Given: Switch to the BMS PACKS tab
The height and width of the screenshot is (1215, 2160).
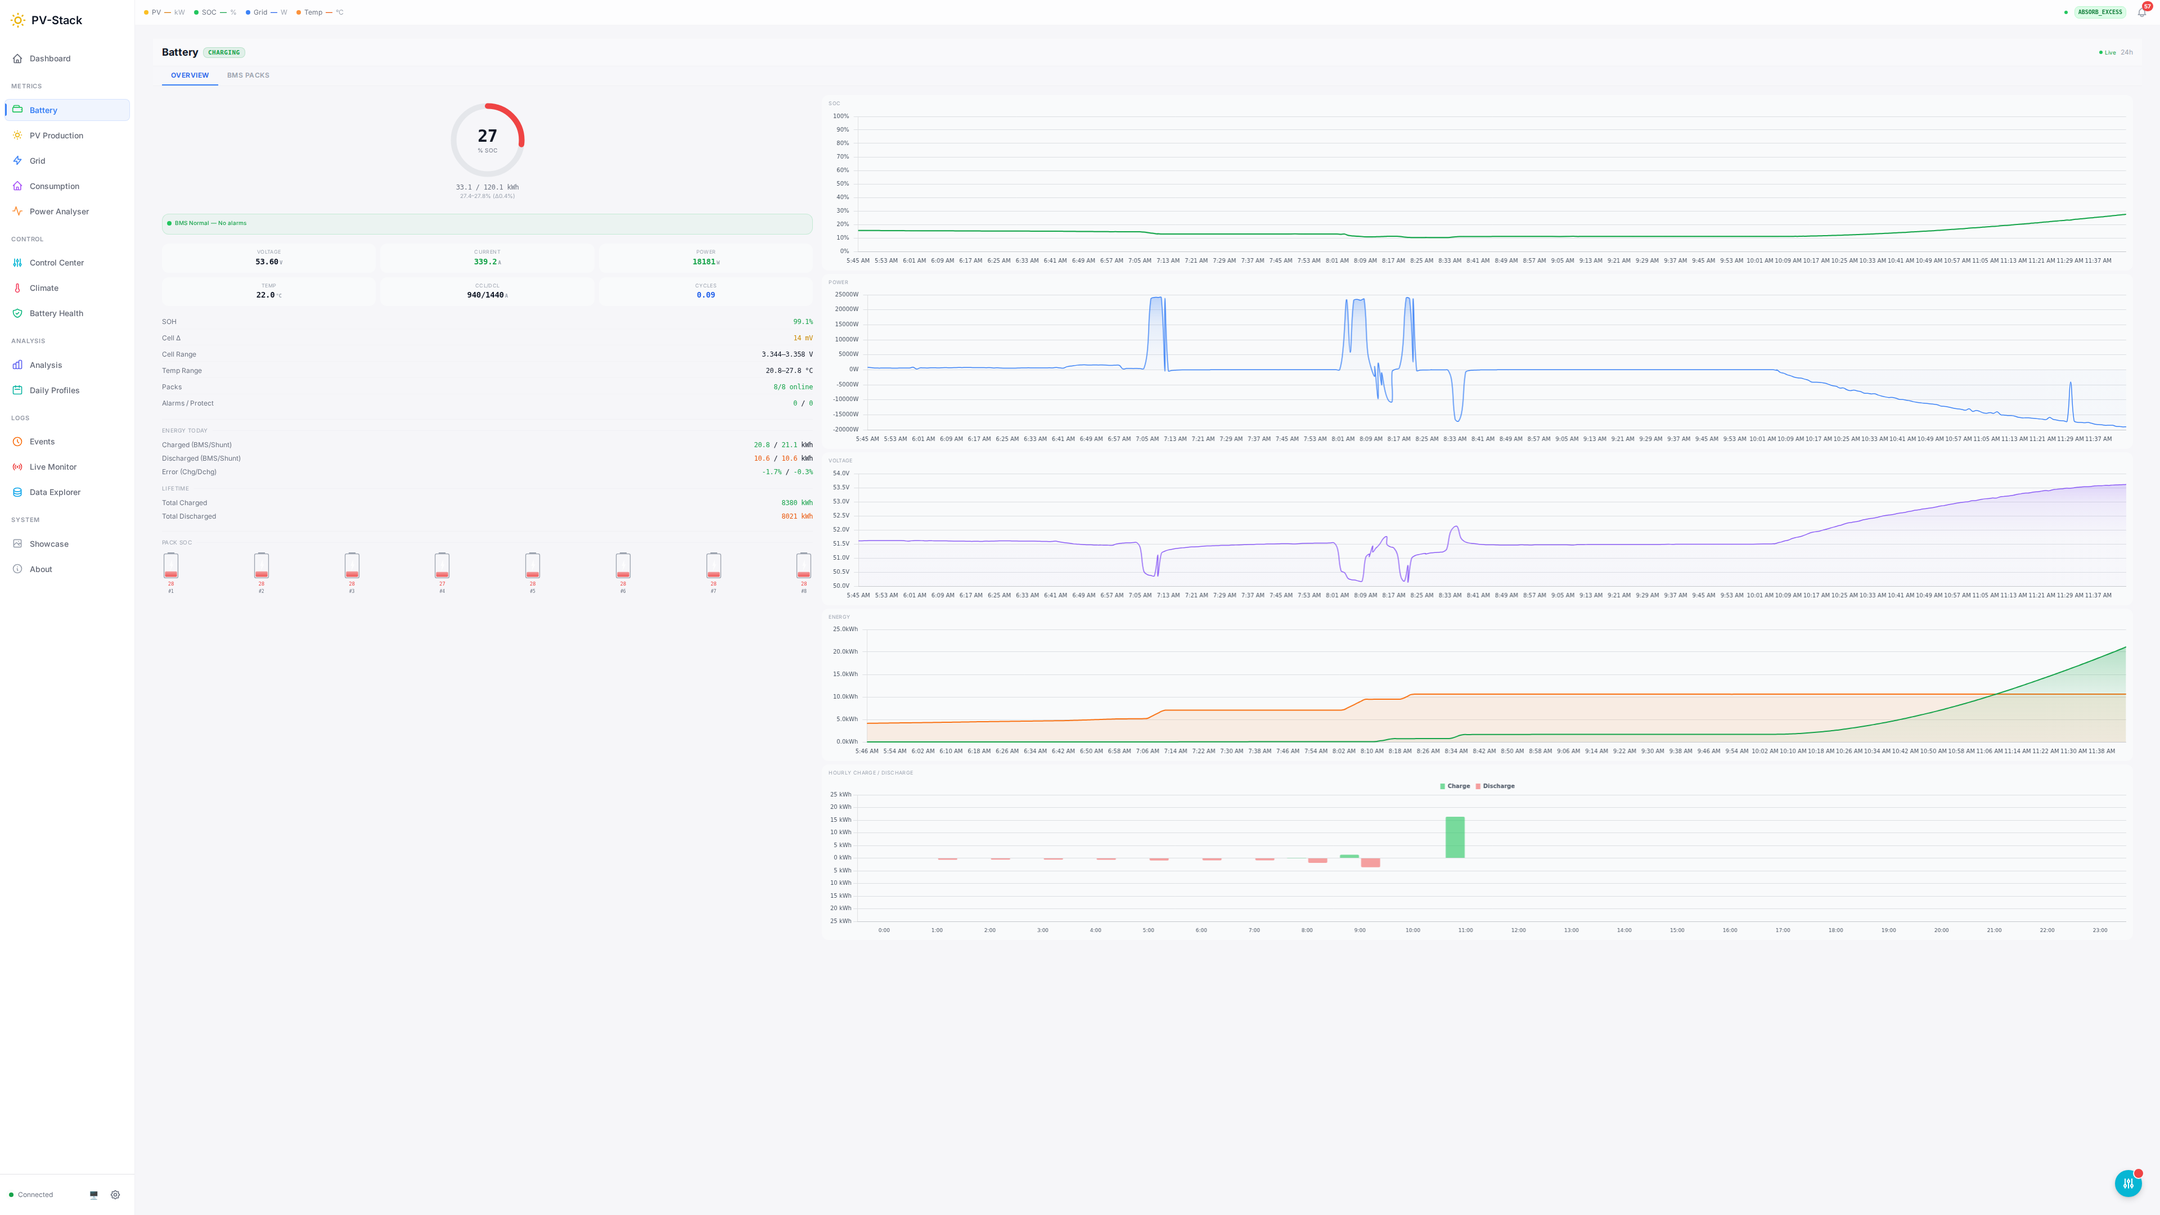Looking at the screenshot, I should tap(248, 75).
